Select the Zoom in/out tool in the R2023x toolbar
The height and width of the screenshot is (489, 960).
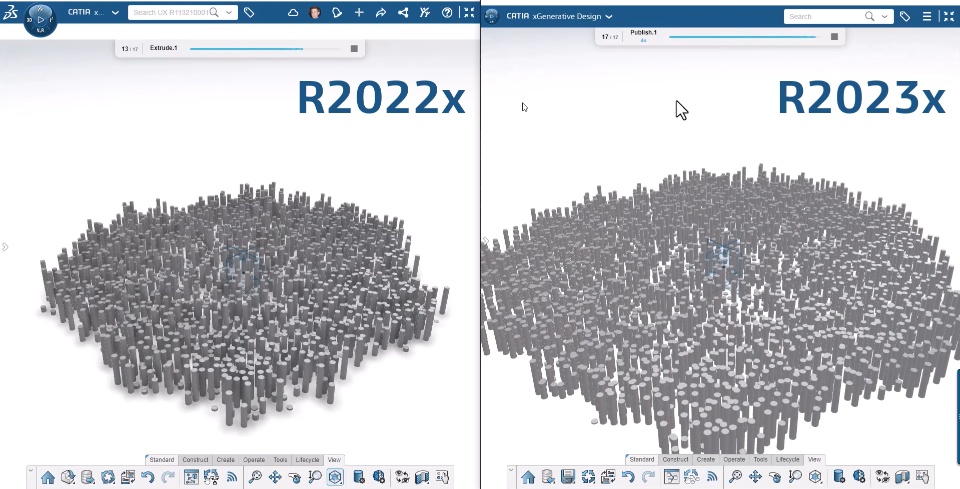click(795, 477)
